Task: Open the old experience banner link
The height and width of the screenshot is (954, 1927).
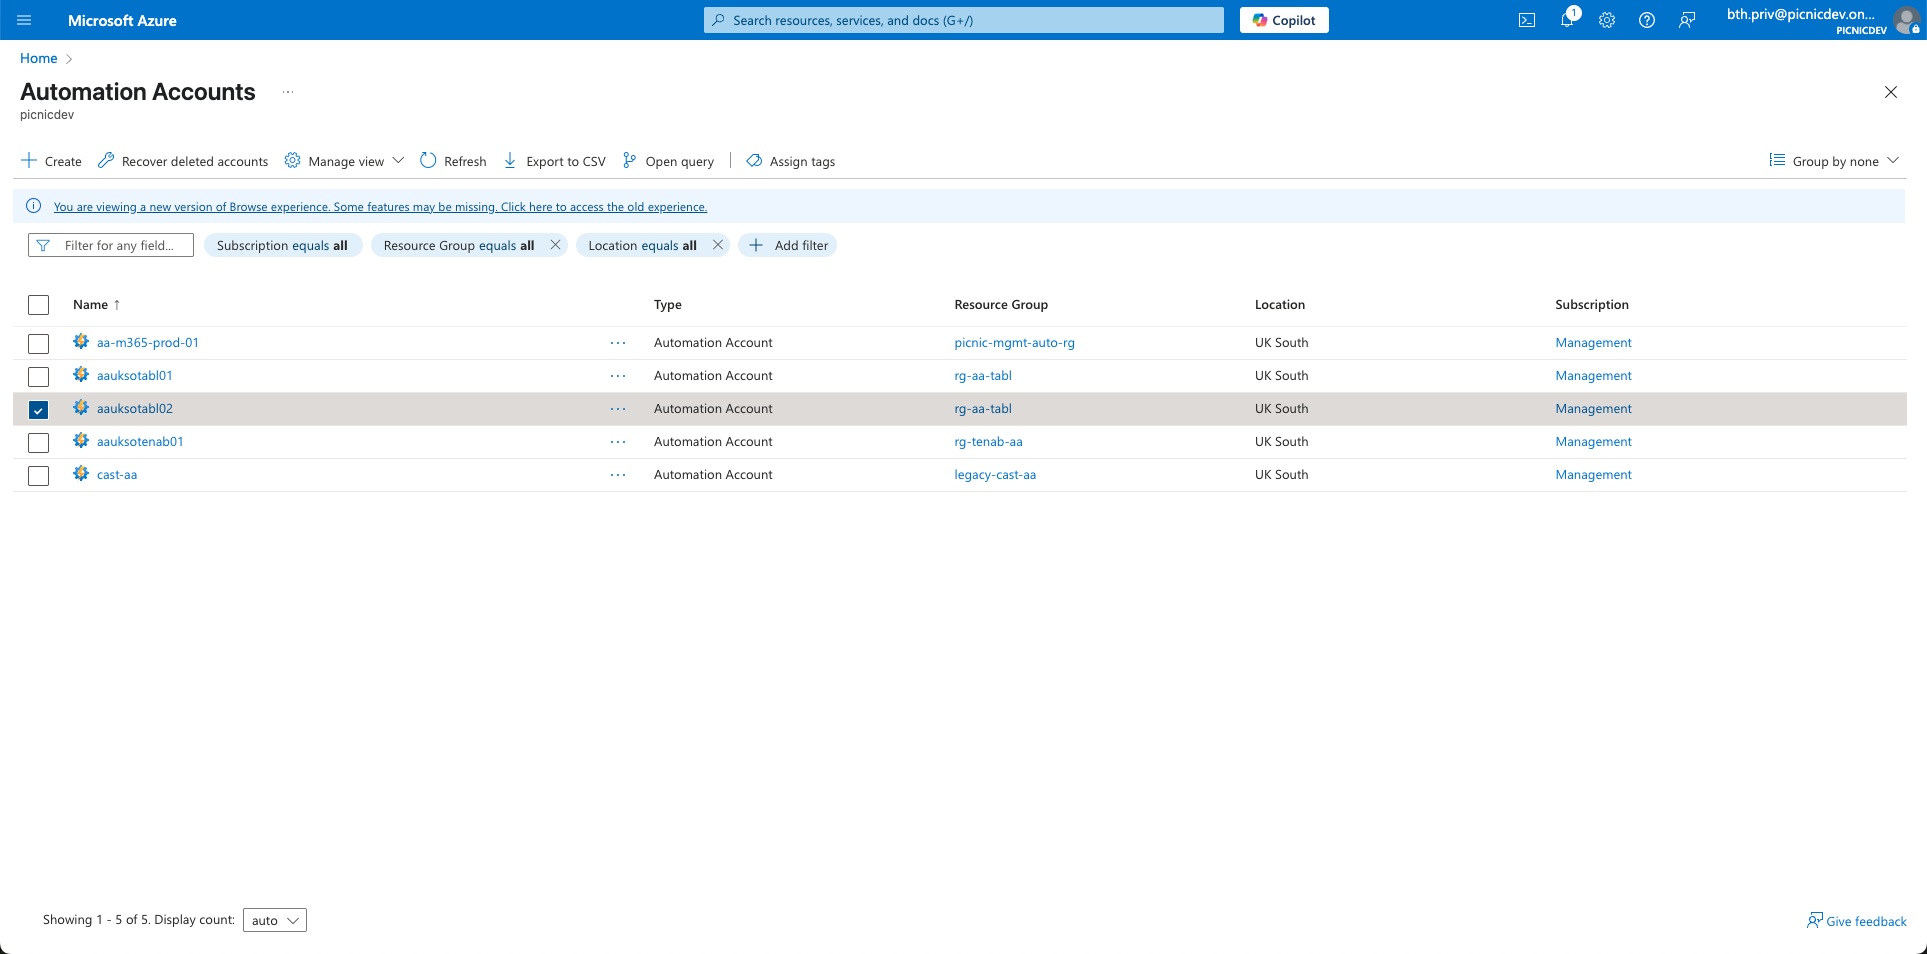Action: (x=380, y=207)
